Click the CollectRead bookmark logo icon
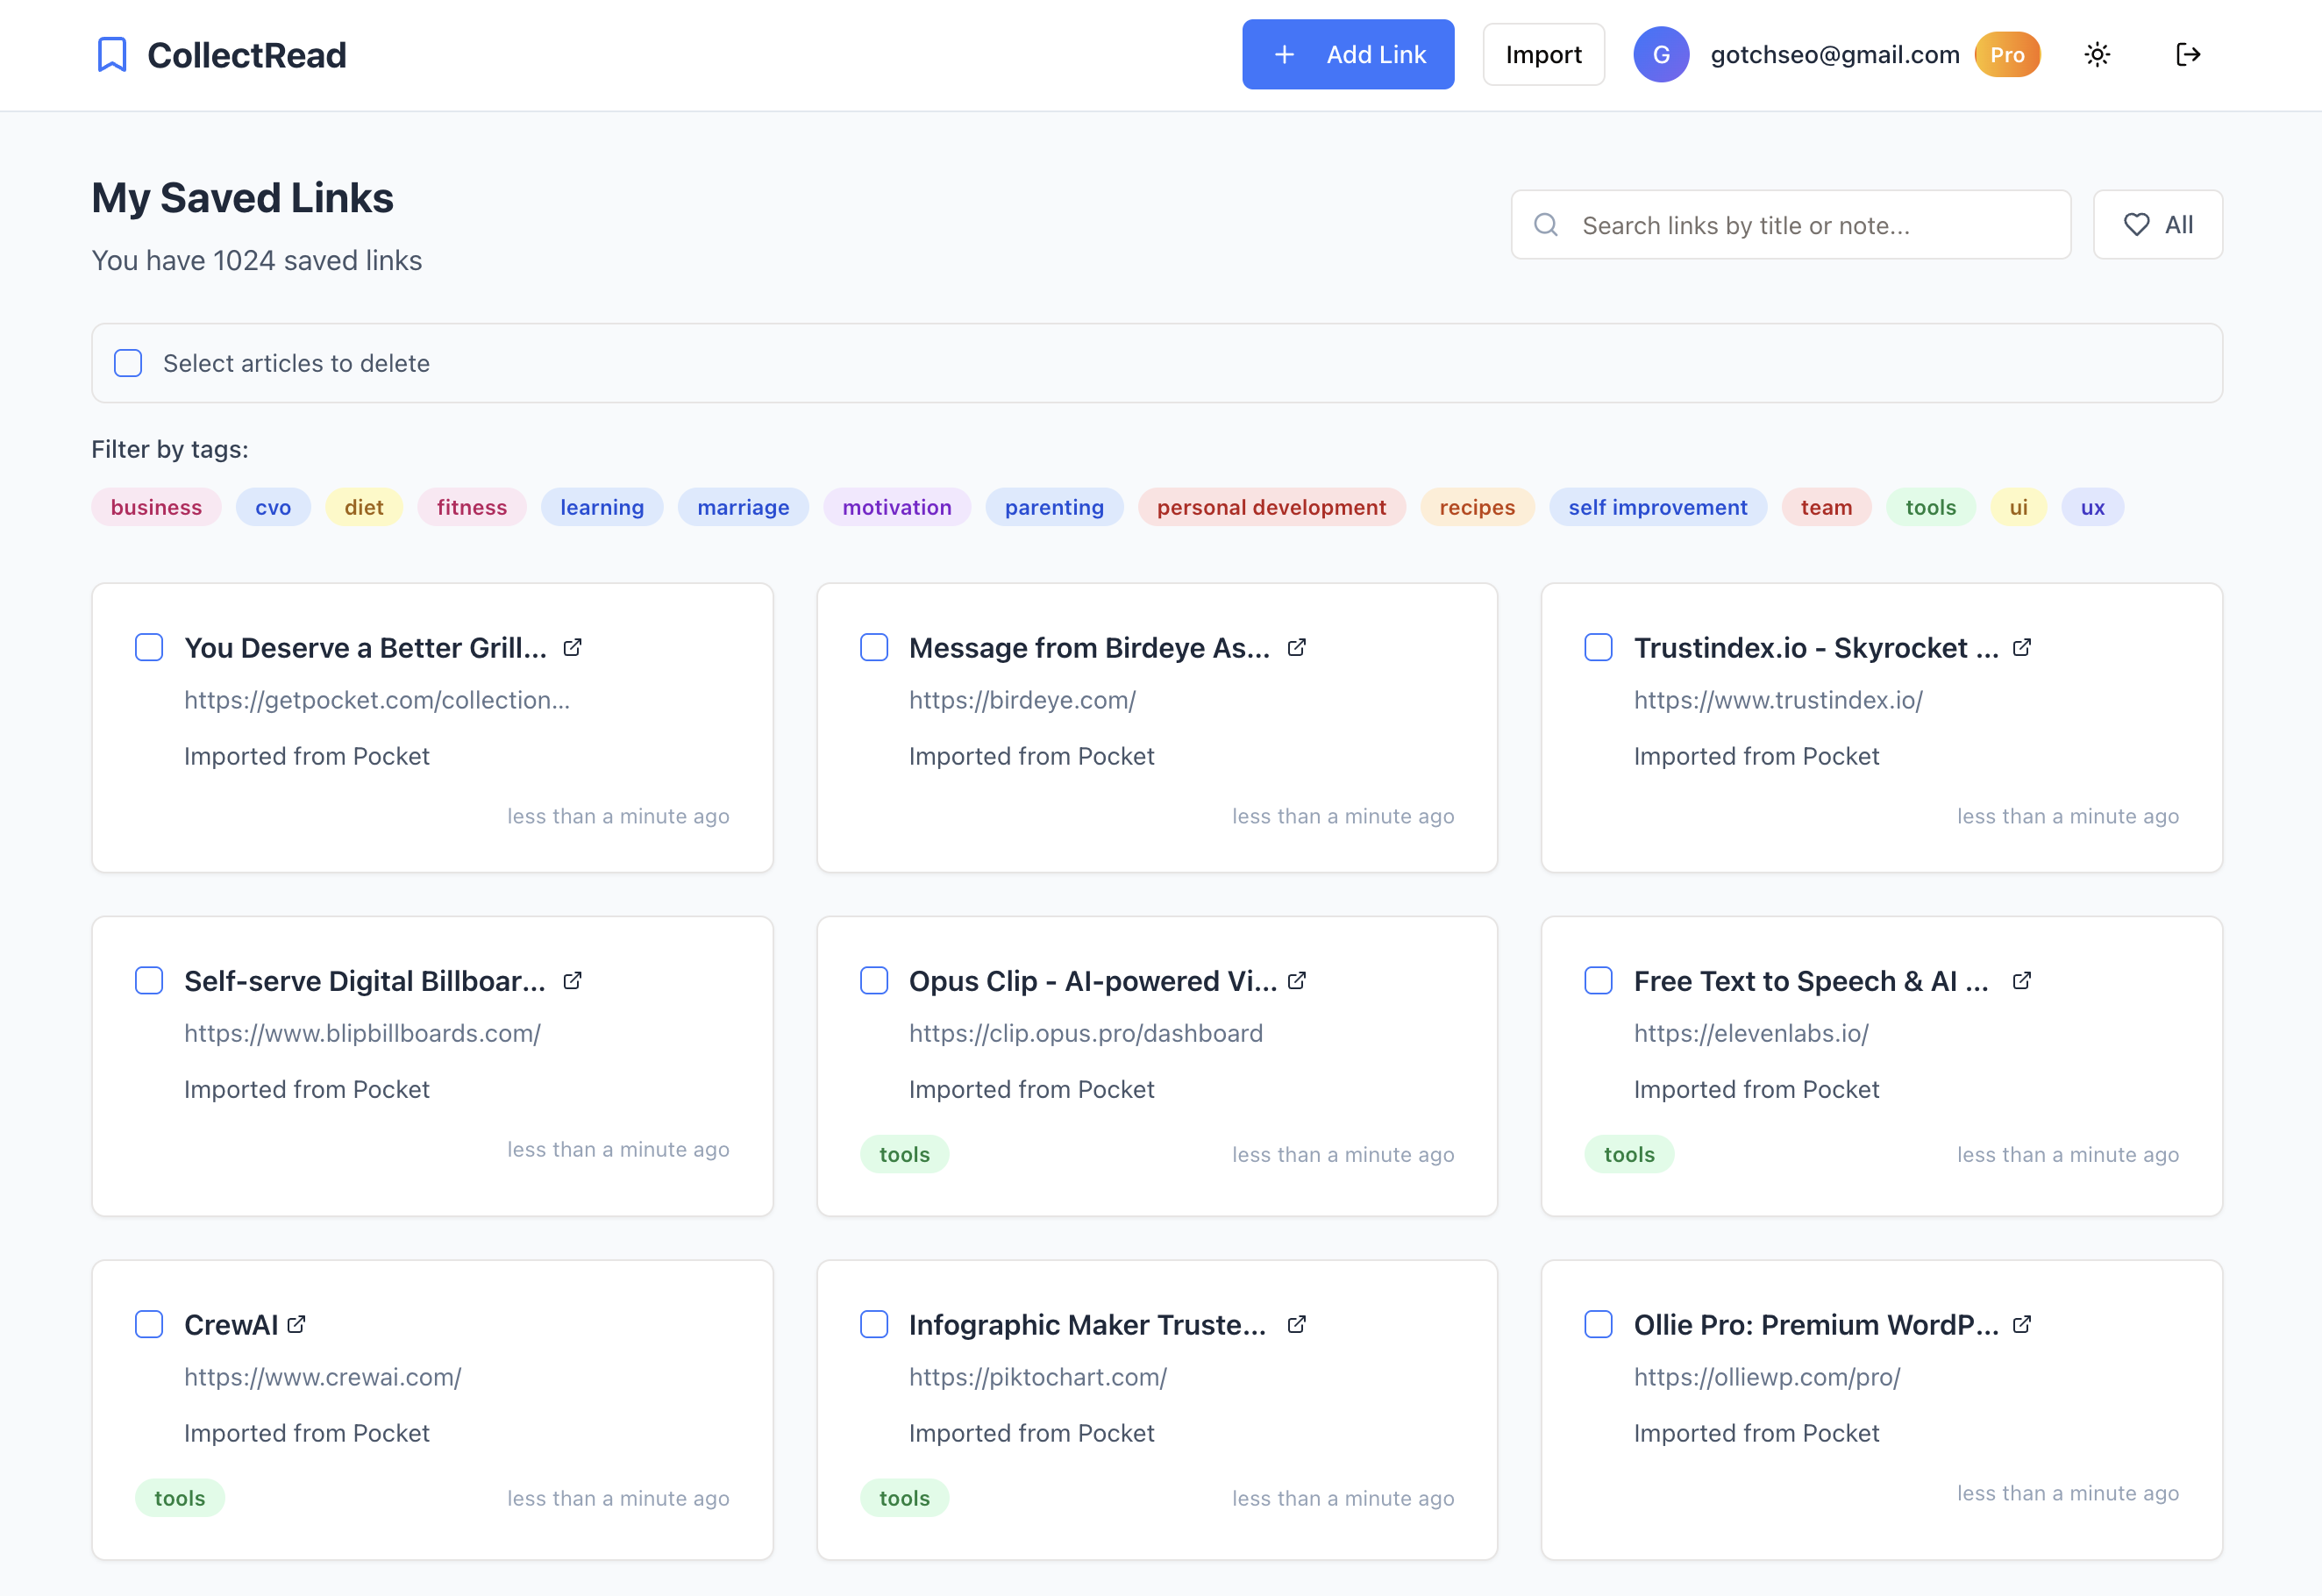The image size is (2322, 1596). [x=112, y=55]
